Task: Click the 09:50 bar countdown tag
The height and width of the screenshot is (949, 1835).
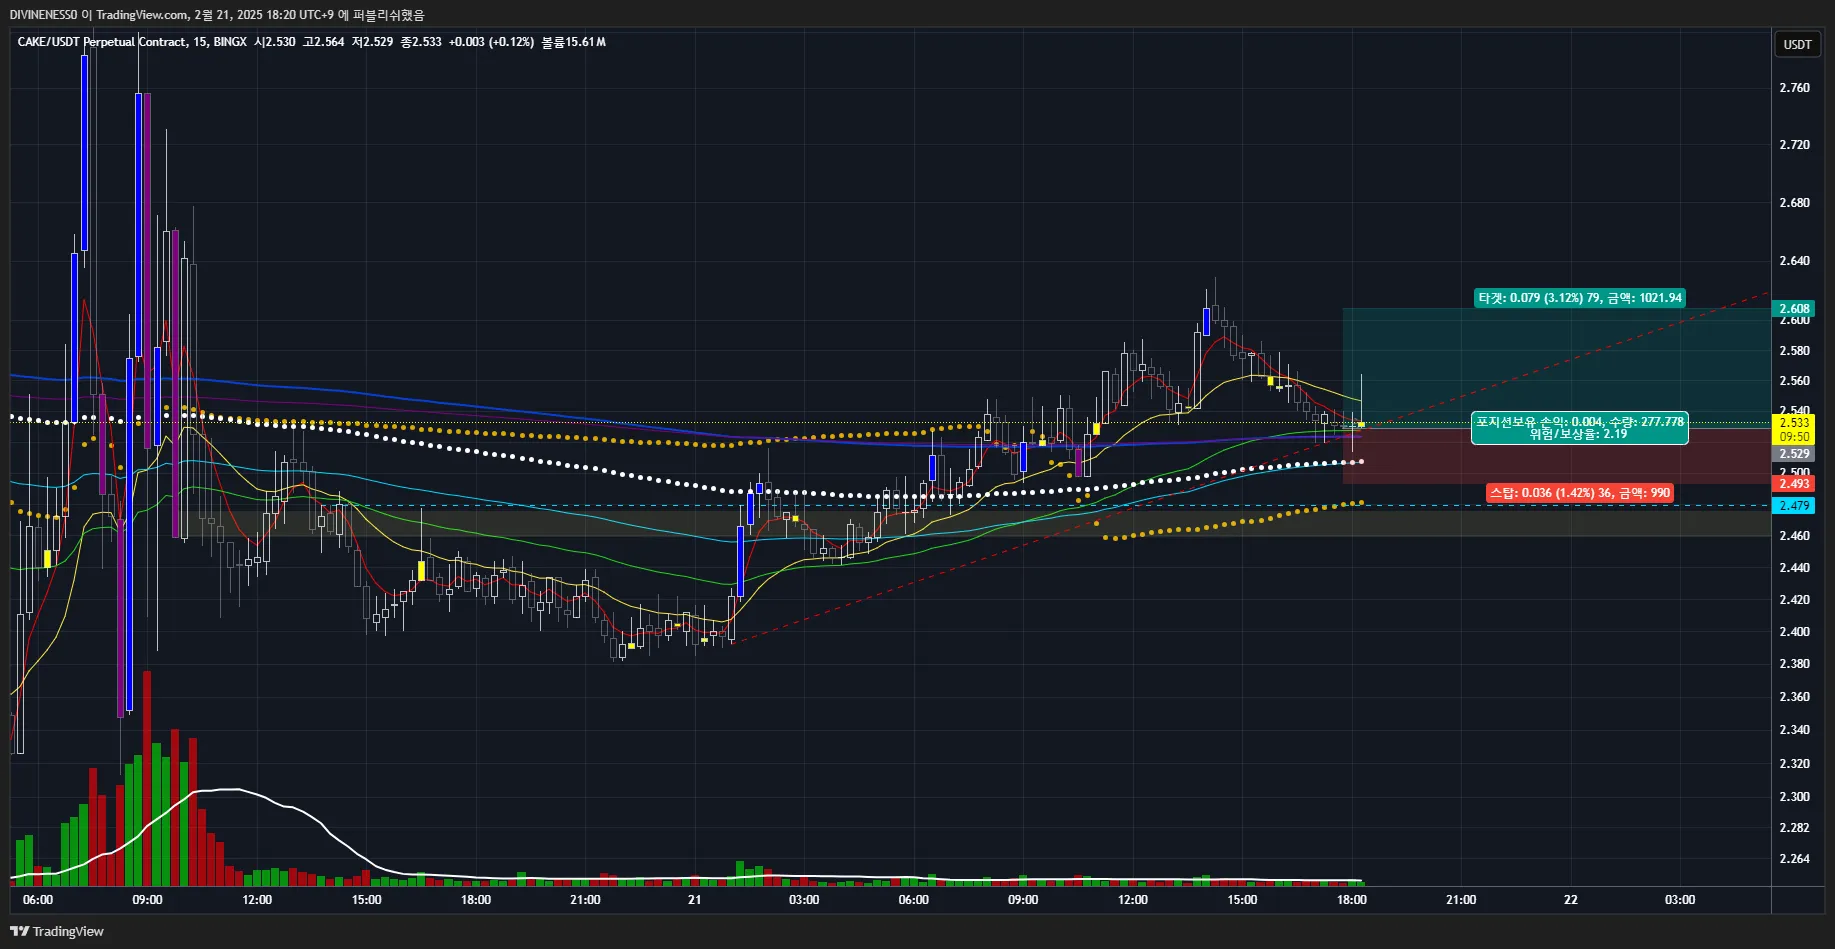Action: click(x=1794, y=437)
